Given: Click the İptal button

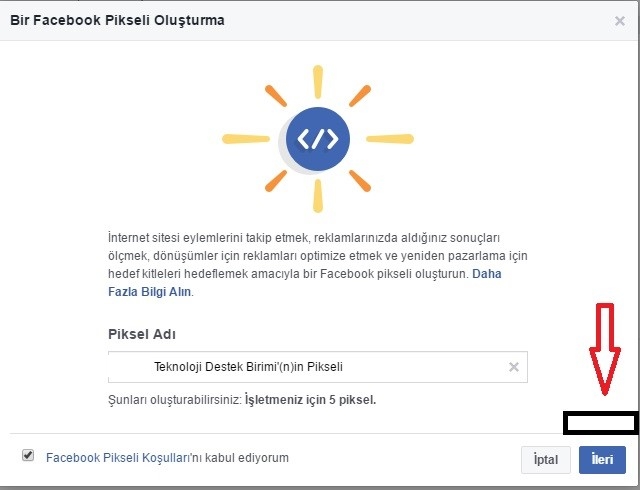Looking at the screenshot, I should (x=546, y=460).
